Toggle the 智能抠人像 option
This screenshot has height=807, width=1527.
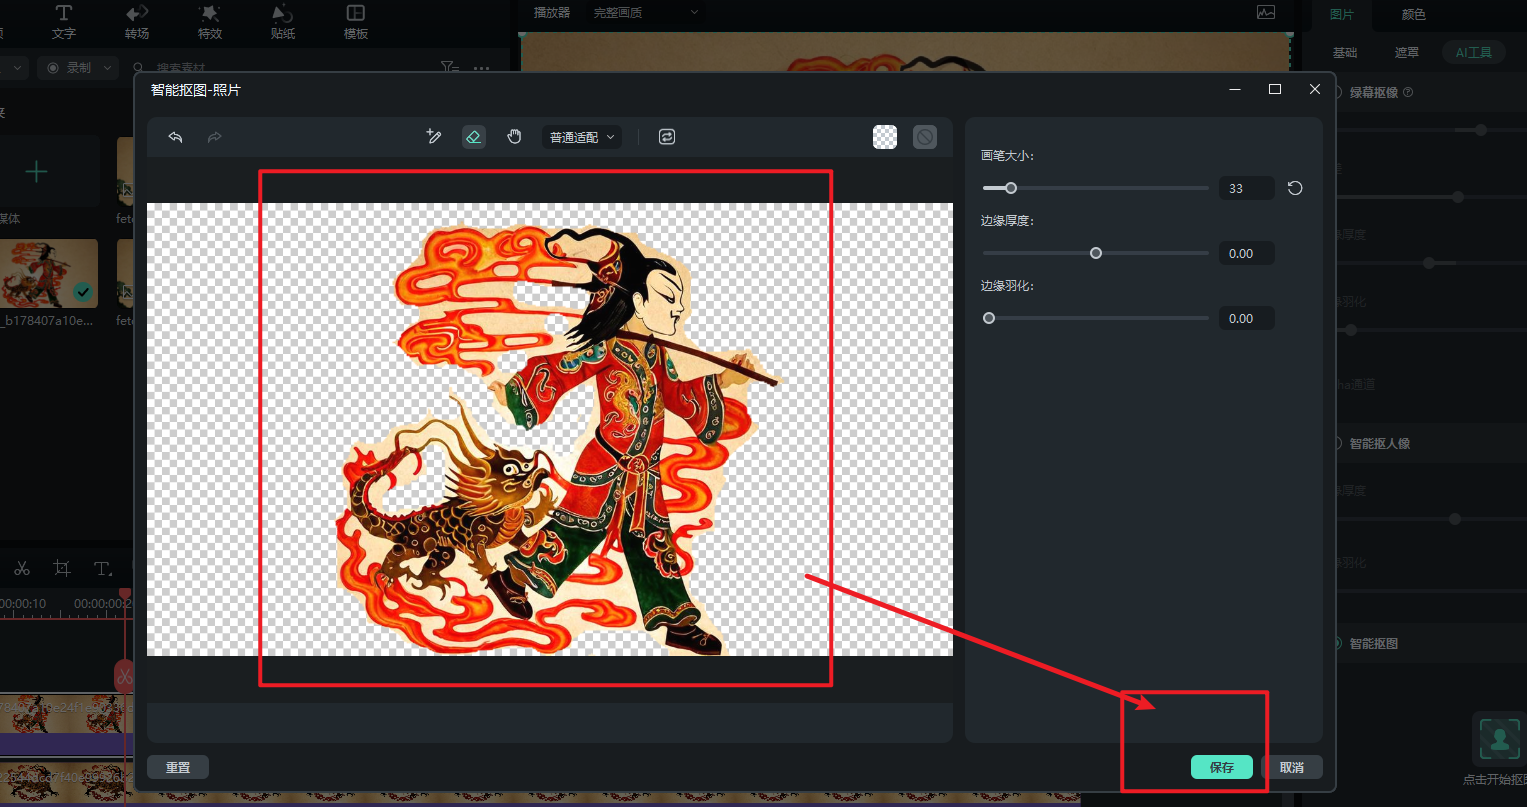click(1338, 443)
